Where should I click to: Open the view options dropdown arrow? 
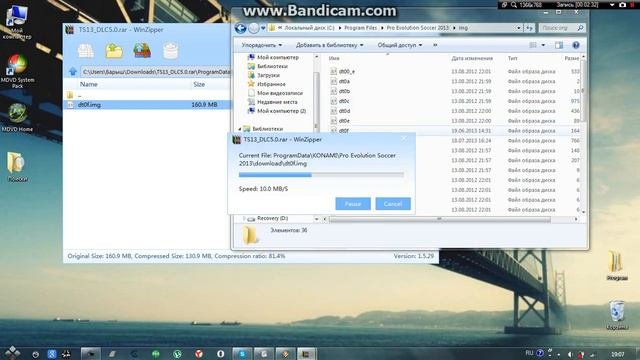pos(543,45)
